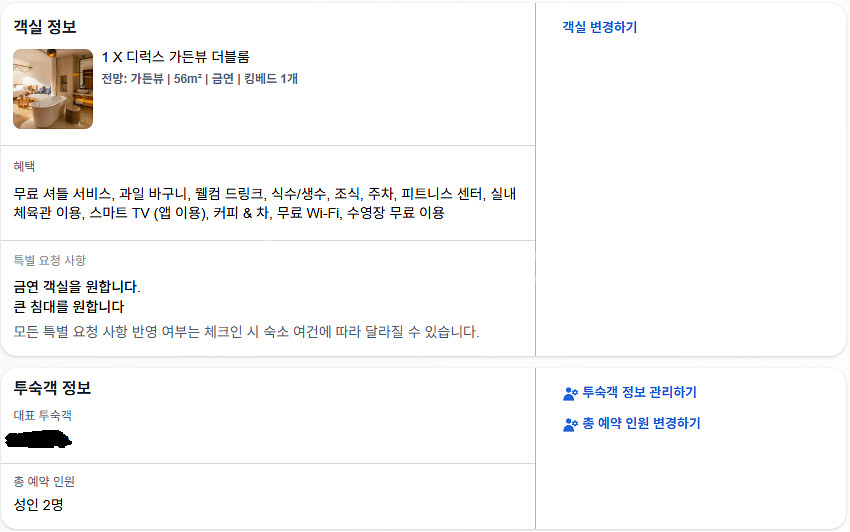Click the deluxe room thumbnail photo
This screenshot has height=532, width=850.
[x=53, y=89]
